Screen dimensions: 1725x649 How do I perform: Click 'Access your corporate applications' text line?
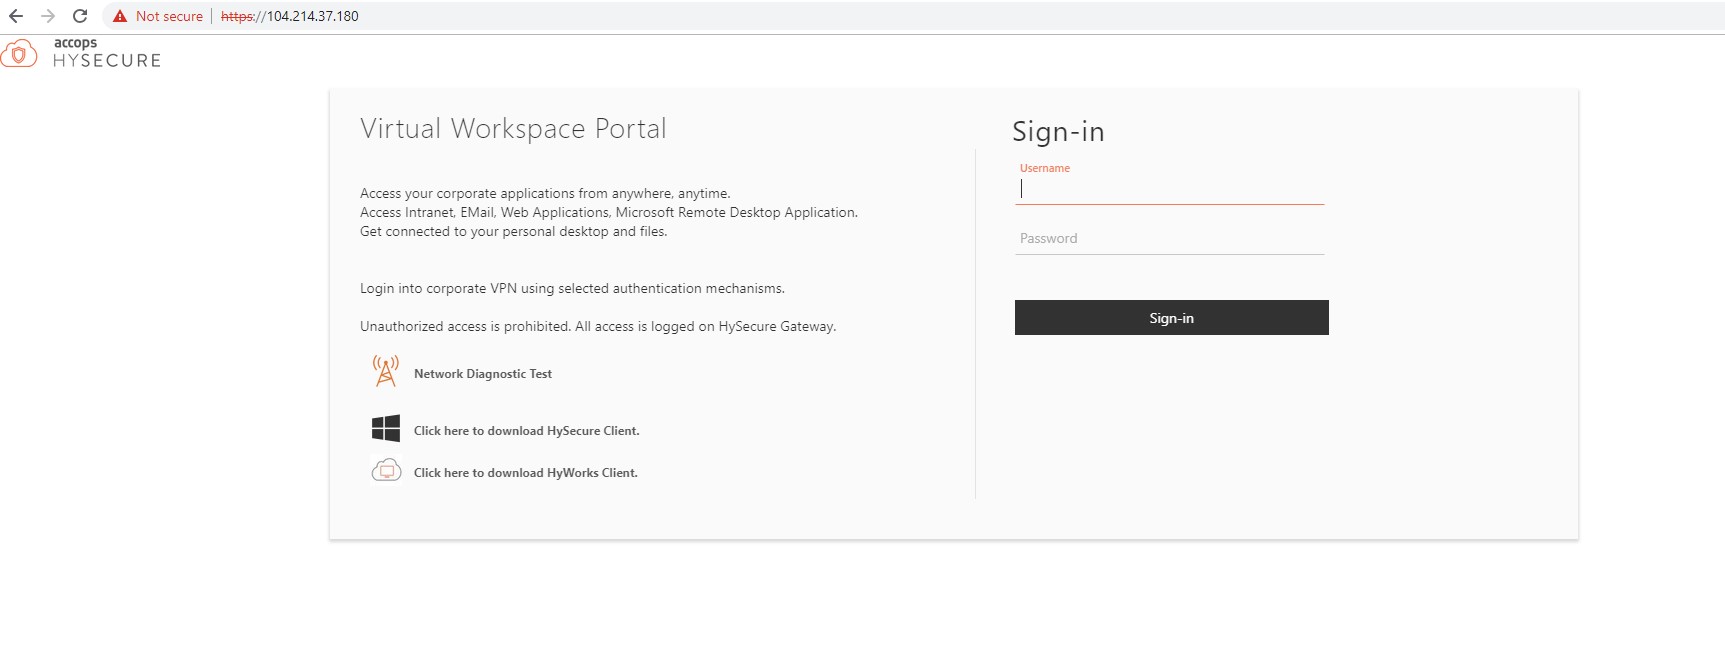pos(545,194)
